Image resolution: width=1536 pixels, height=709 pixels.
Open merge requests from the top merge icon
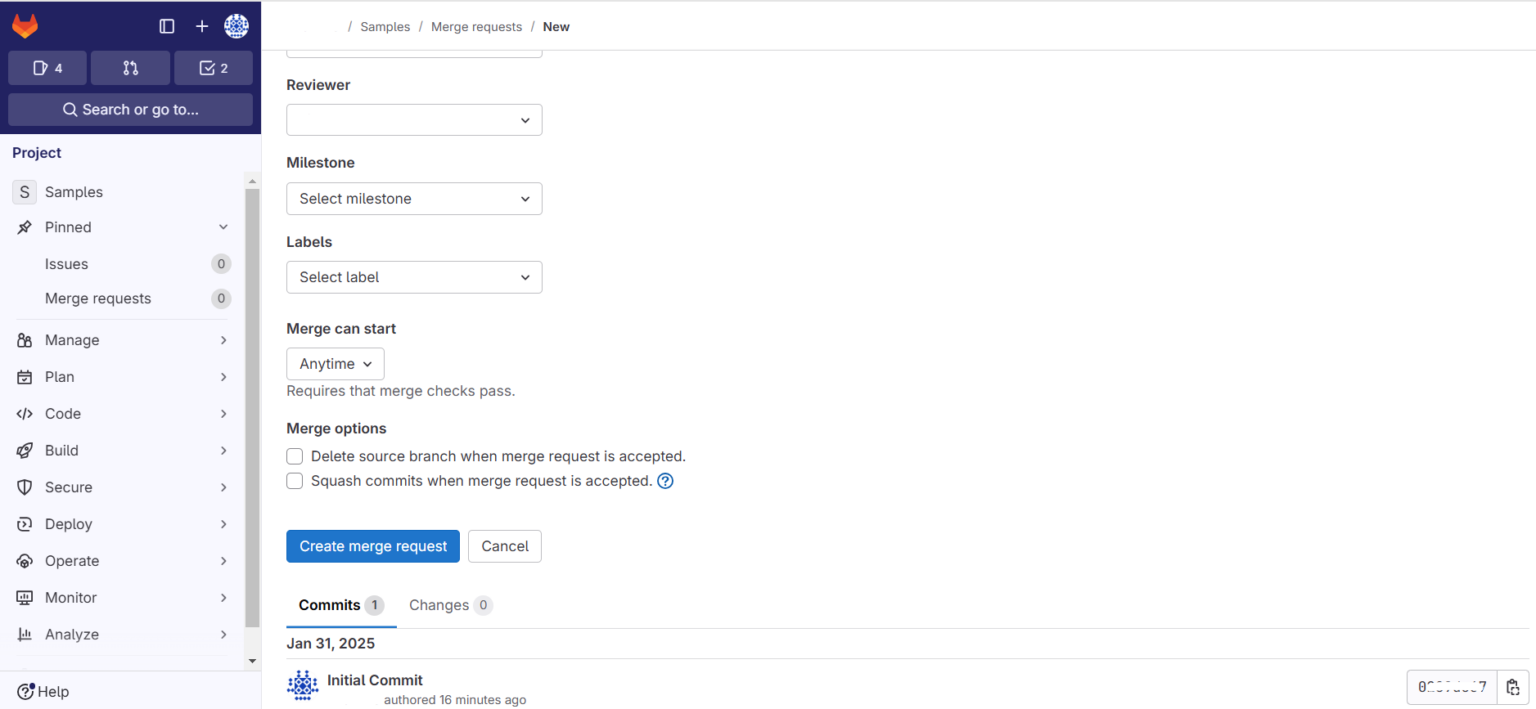(129, 67)
